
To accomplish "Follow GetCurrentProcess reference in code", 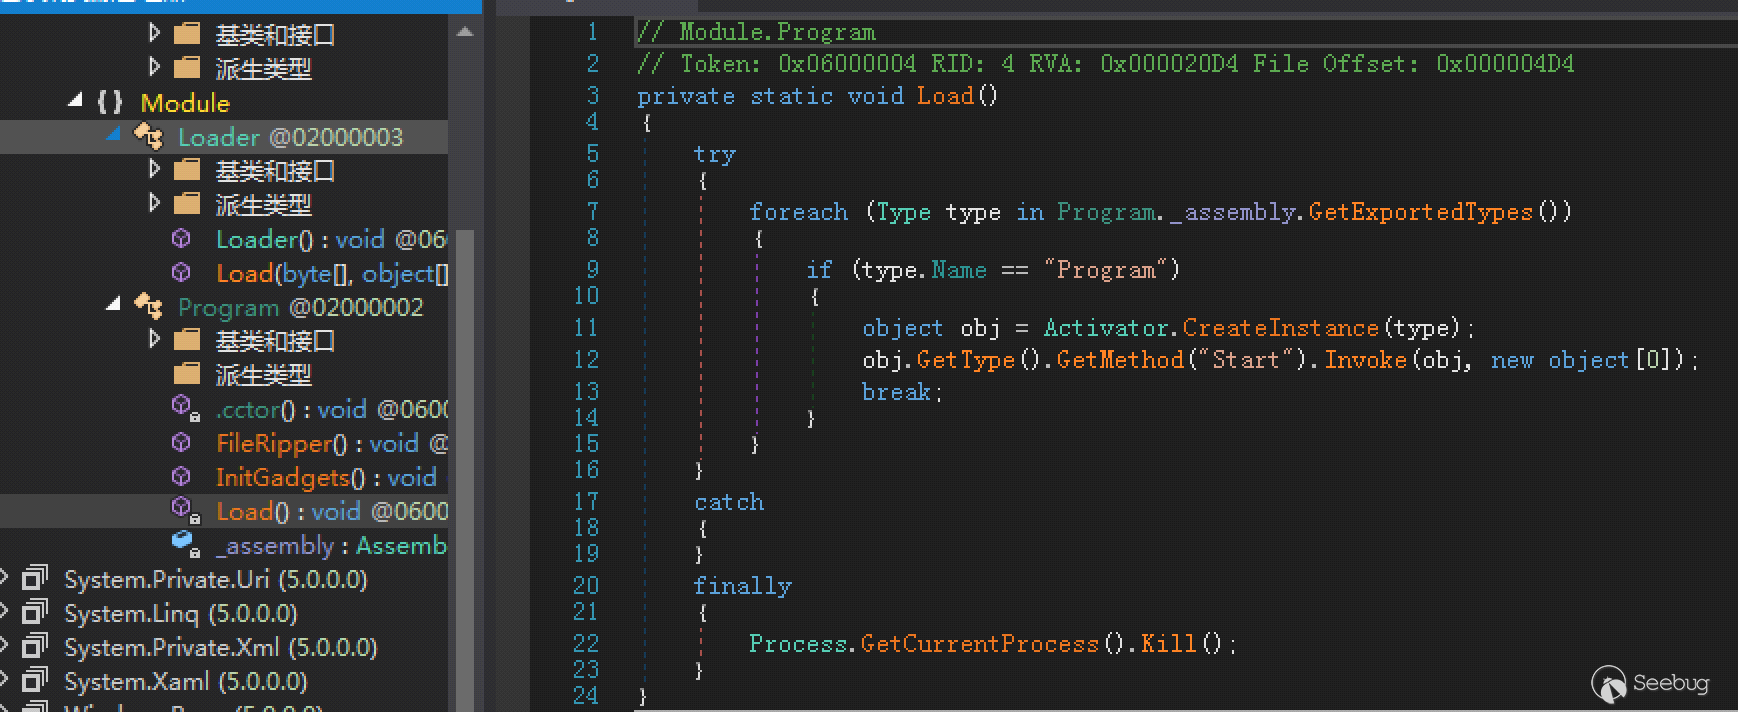I will [x=980, y=644].
